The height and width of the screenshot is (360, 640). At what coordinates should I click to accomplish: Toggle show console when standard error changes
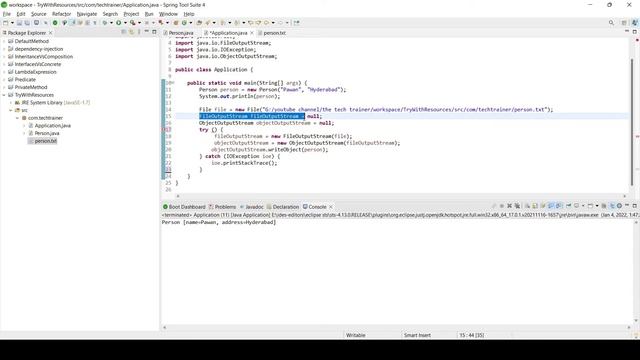[558, 206]
